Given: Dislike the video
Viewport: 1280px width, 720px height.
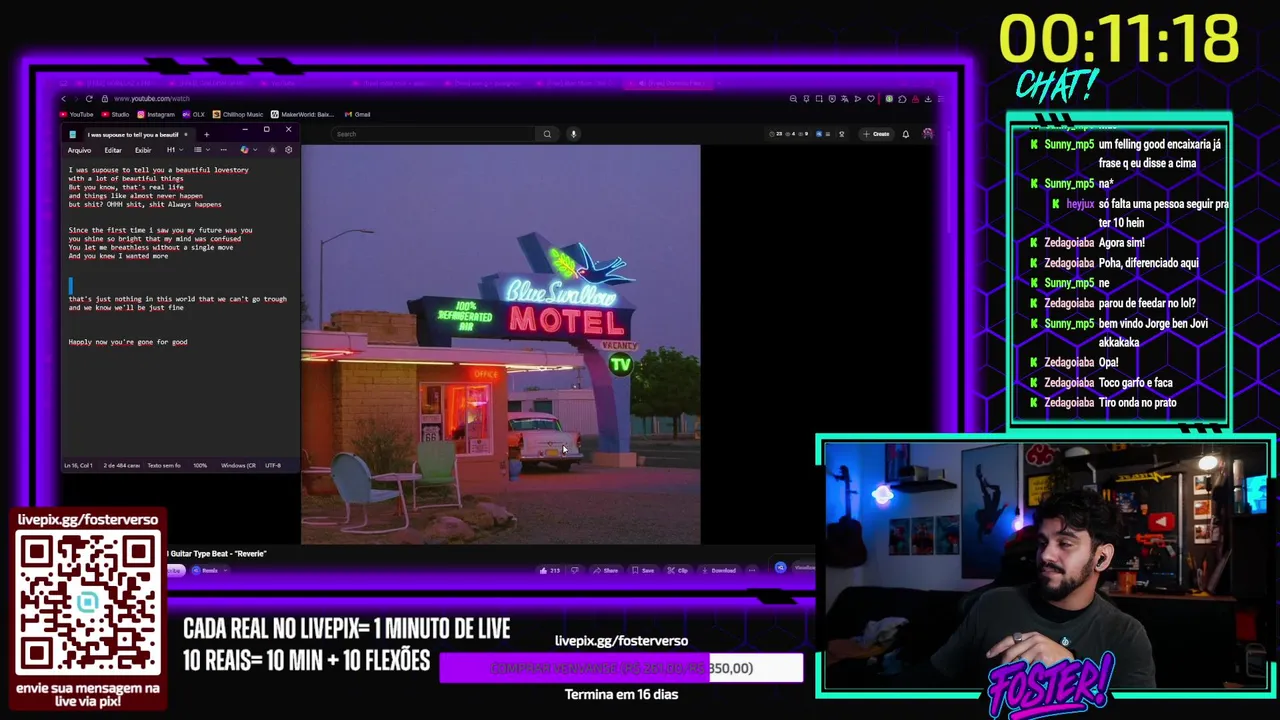Looking at the screenshot, I should coord(575,570).
